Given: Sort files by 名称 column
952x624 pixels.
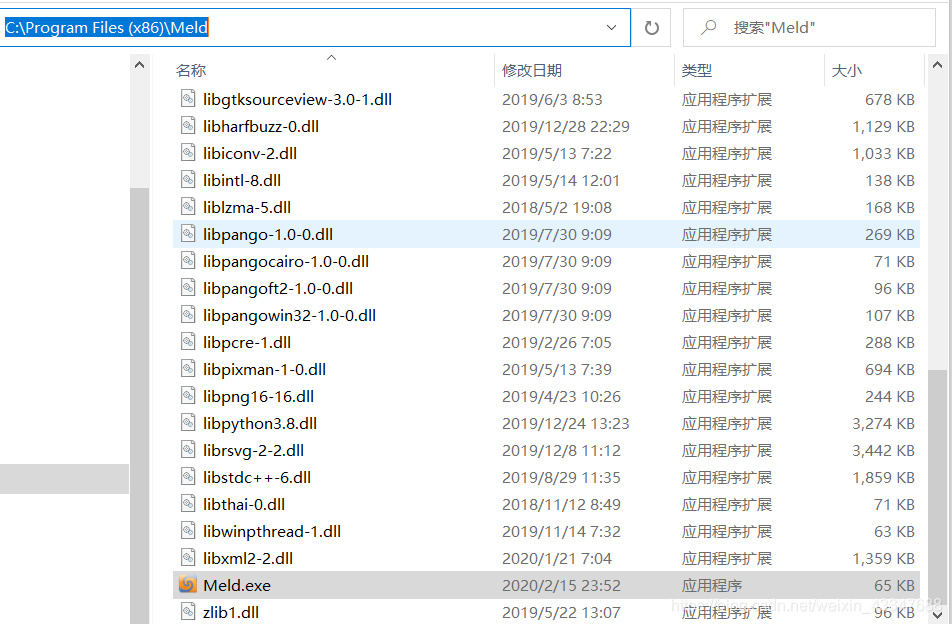Looking at the screenshot, I should point(191,70).
